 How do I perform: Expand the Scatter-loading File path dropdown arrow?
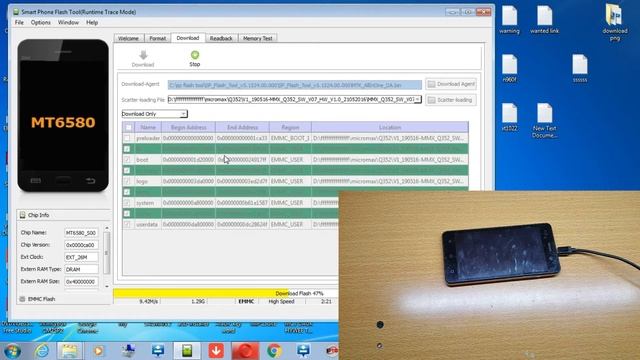coord(417,100)
